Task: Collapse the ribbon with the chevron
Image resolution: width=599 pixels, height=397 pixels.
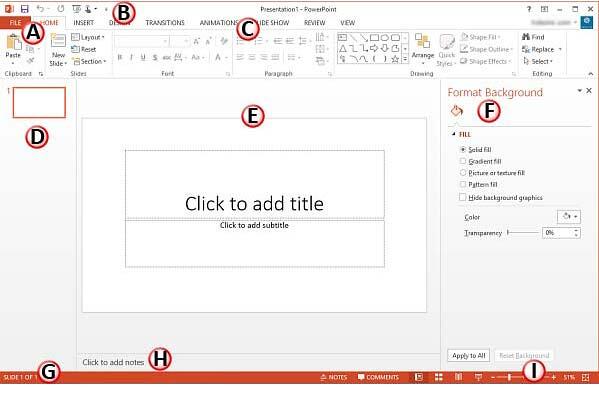Action: point(591,74)
